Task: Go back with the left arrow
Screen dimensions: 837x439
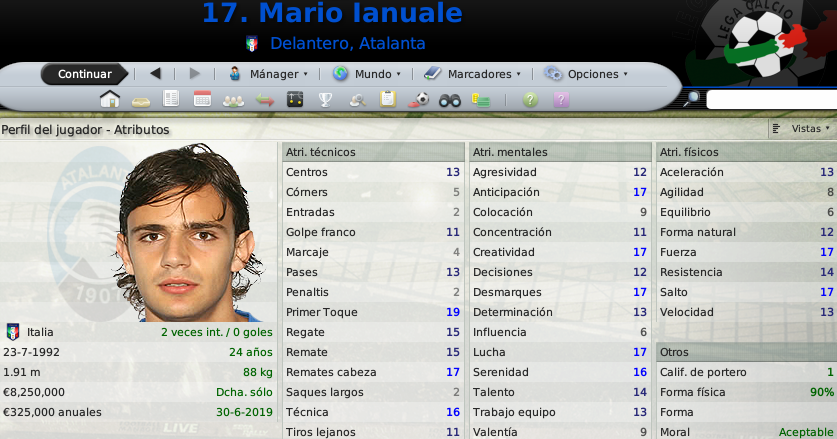Action: (x=155, y=74)
